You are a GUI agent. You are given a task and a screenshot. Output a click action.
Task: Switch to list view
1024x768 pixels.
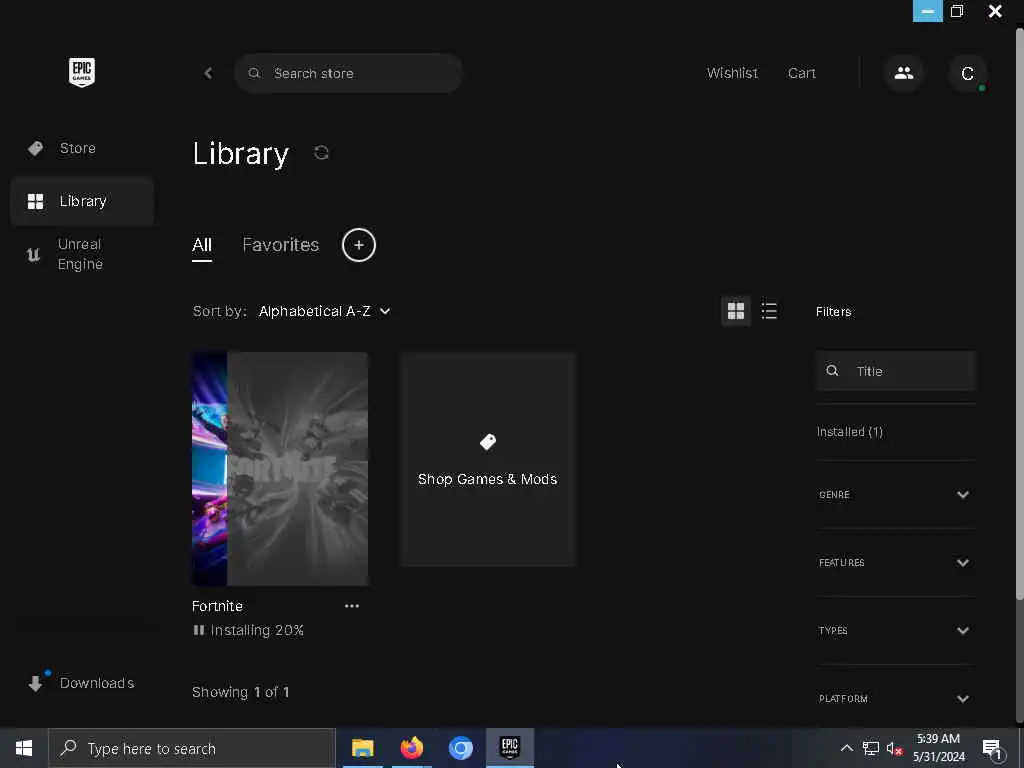tap(769, 311)
